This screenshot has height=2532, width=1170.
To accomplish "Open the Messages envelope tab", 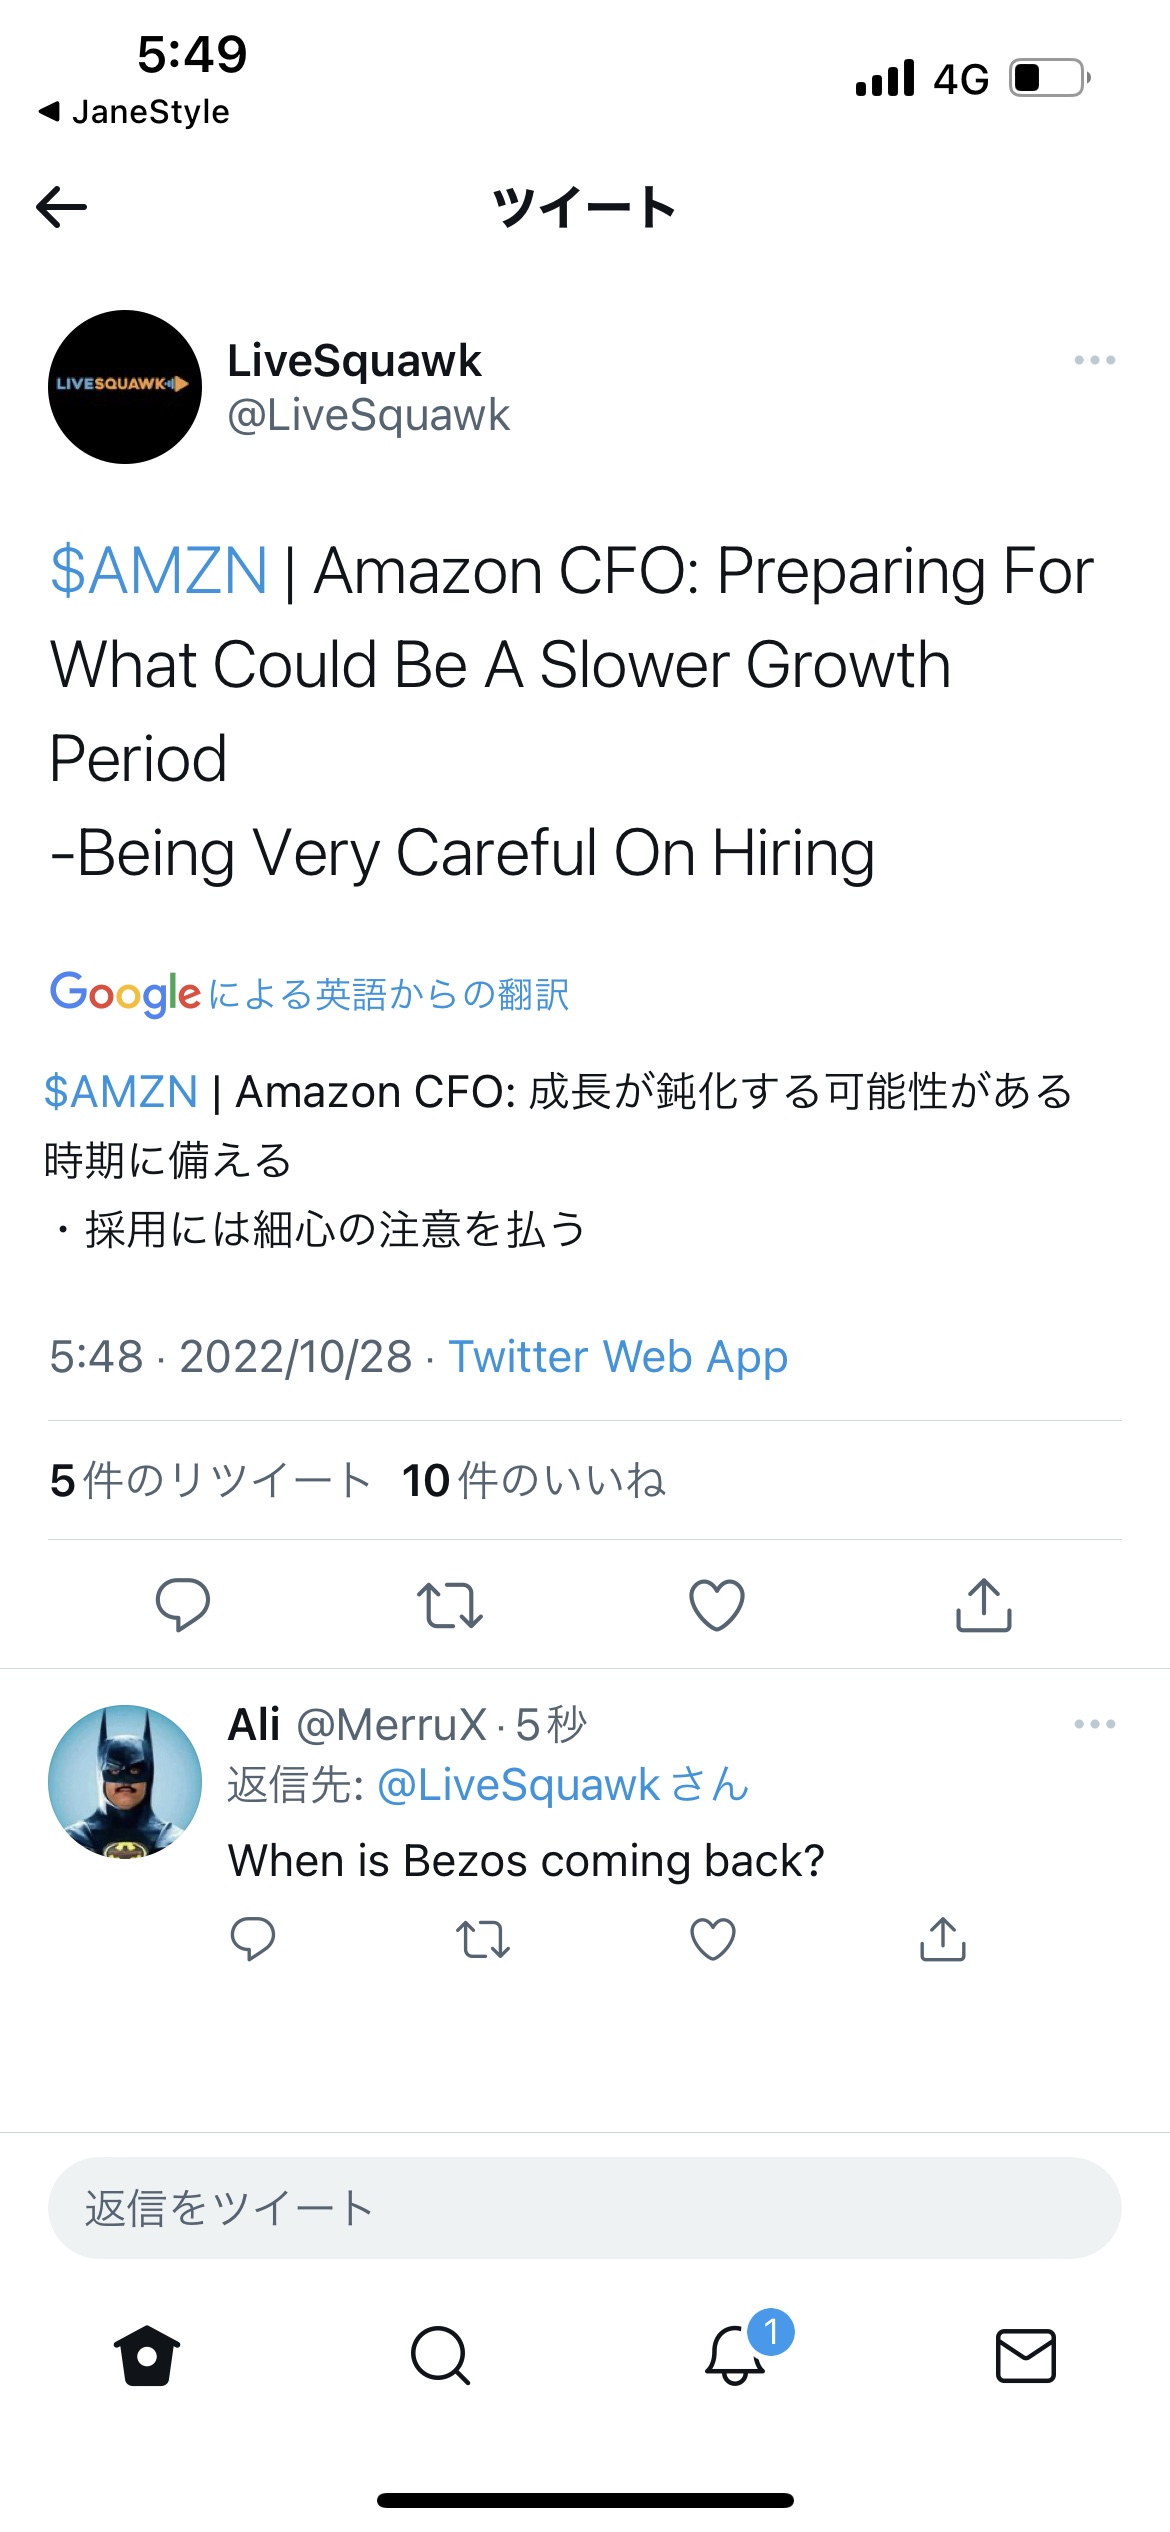I will (x=1026, y=2355).
